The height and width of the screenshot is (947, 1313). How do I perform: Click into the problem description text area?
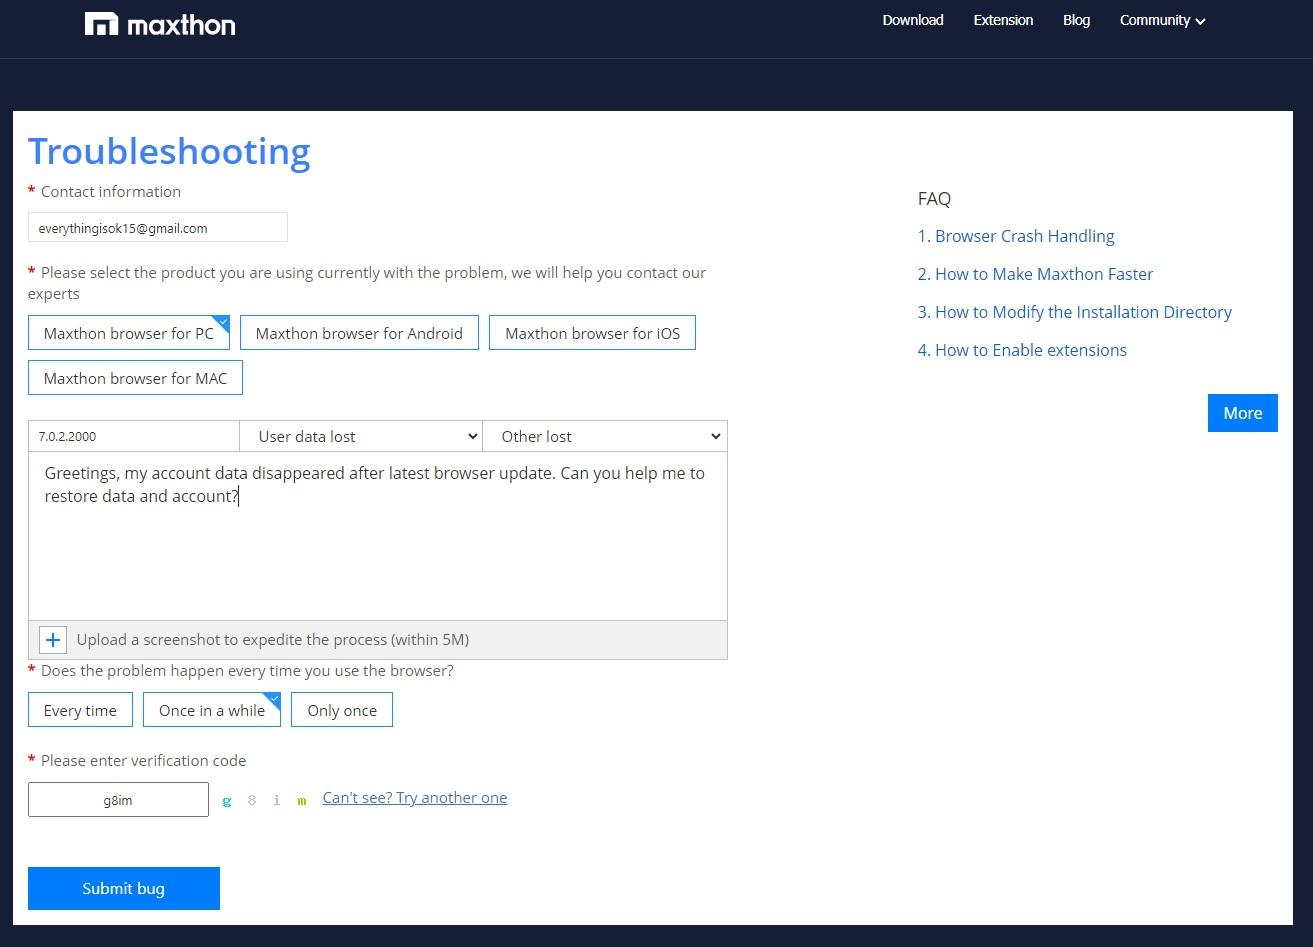pos(378,536)
